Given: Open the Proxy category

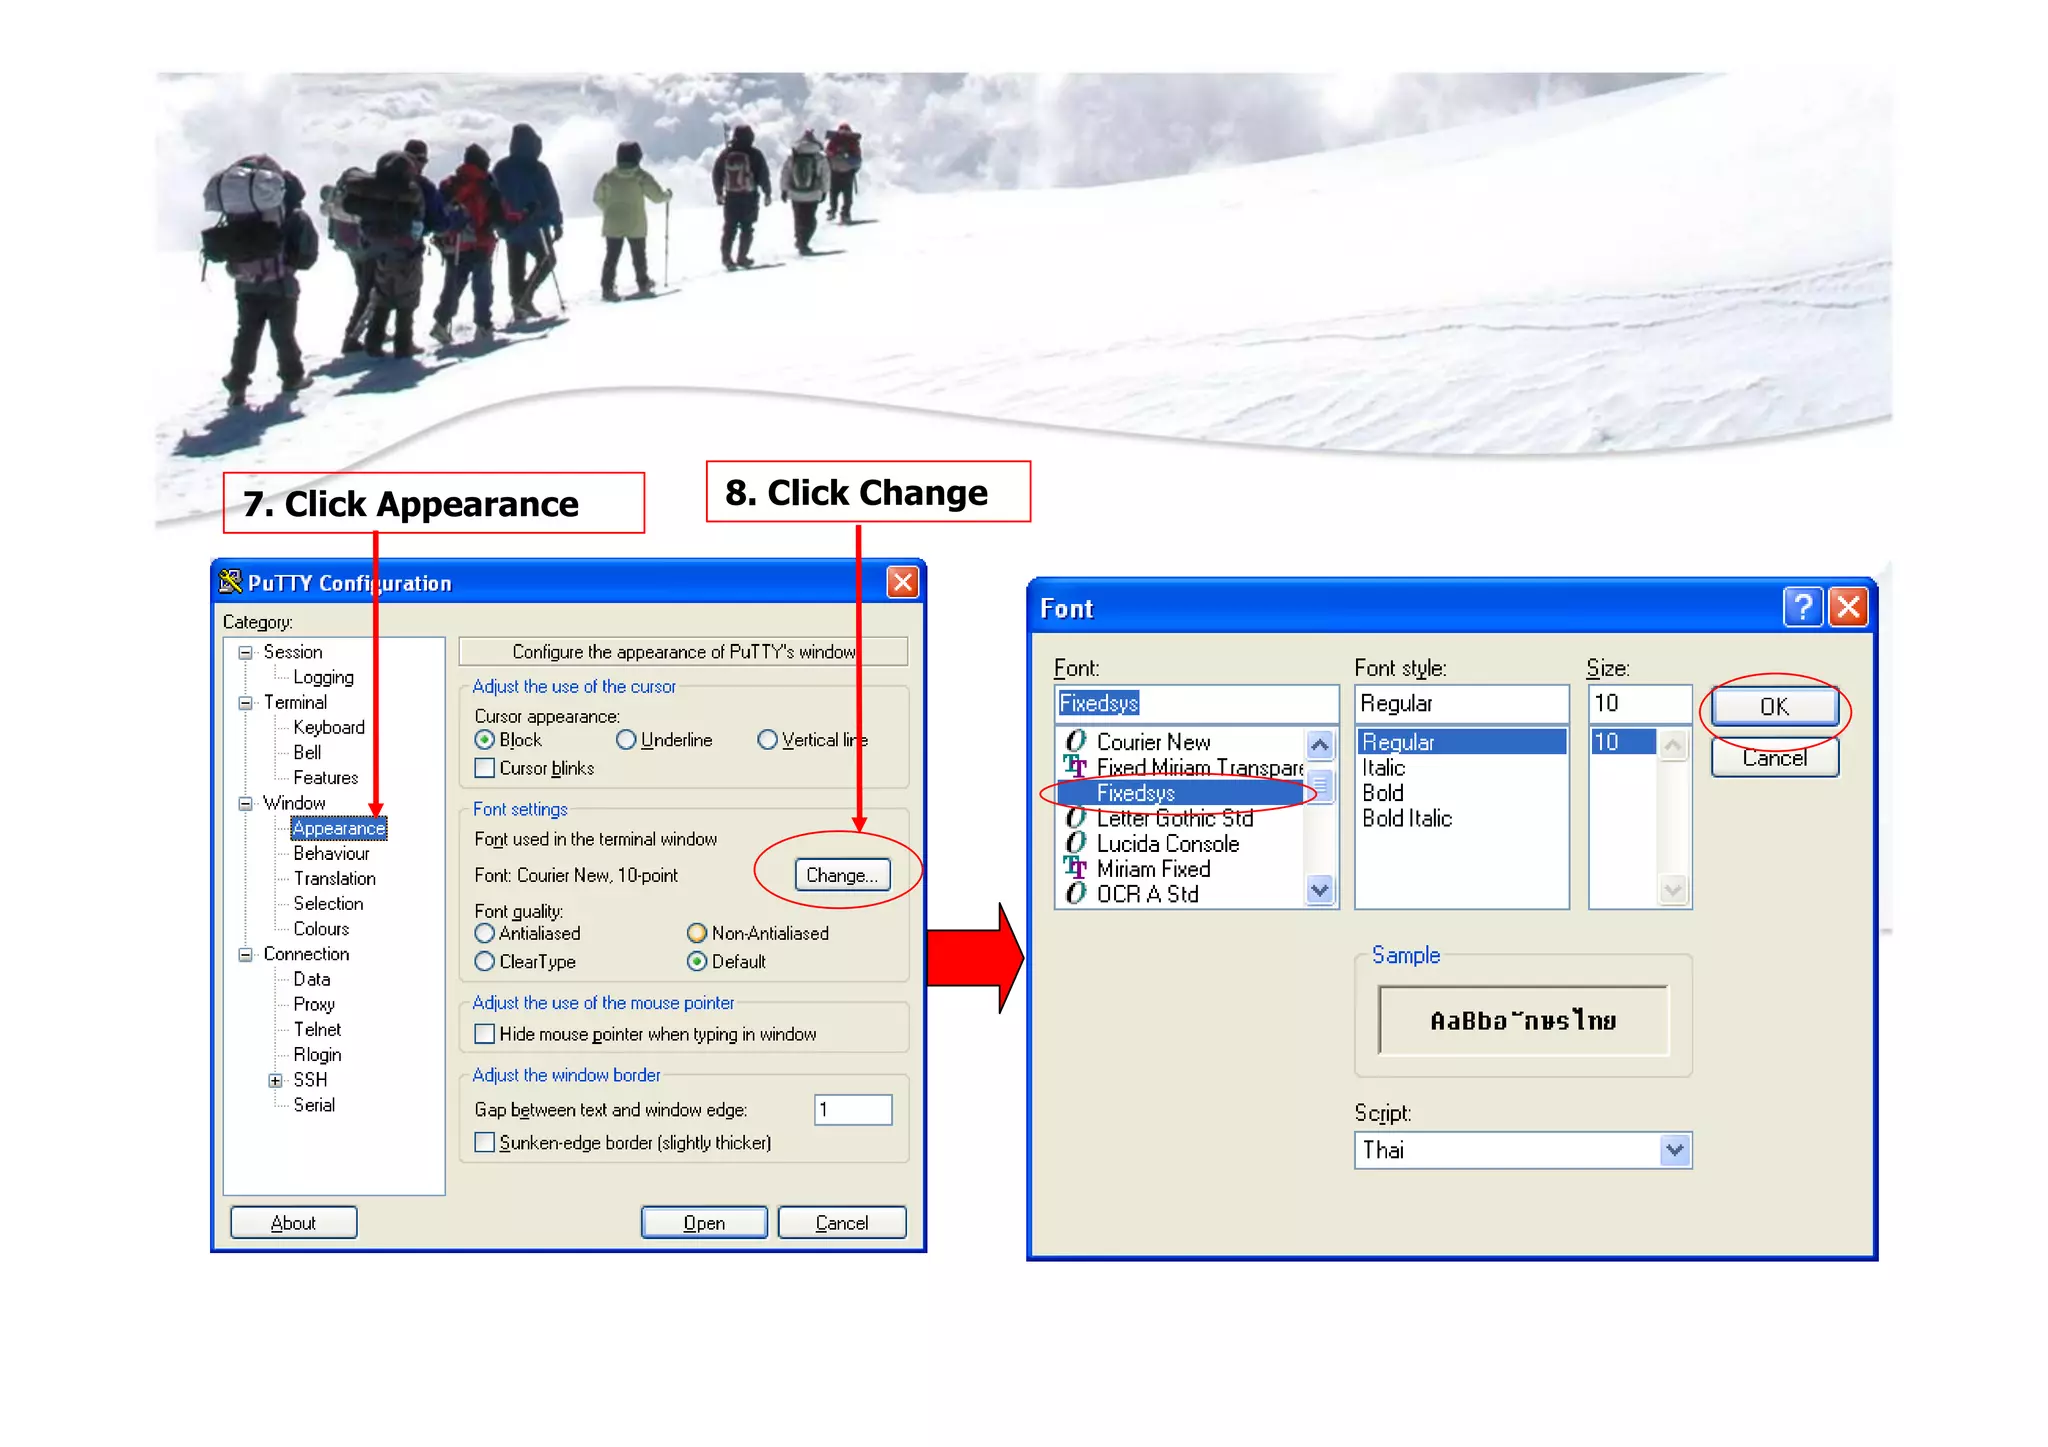Looking at the screenshot, I should [x=314, y=1004].
